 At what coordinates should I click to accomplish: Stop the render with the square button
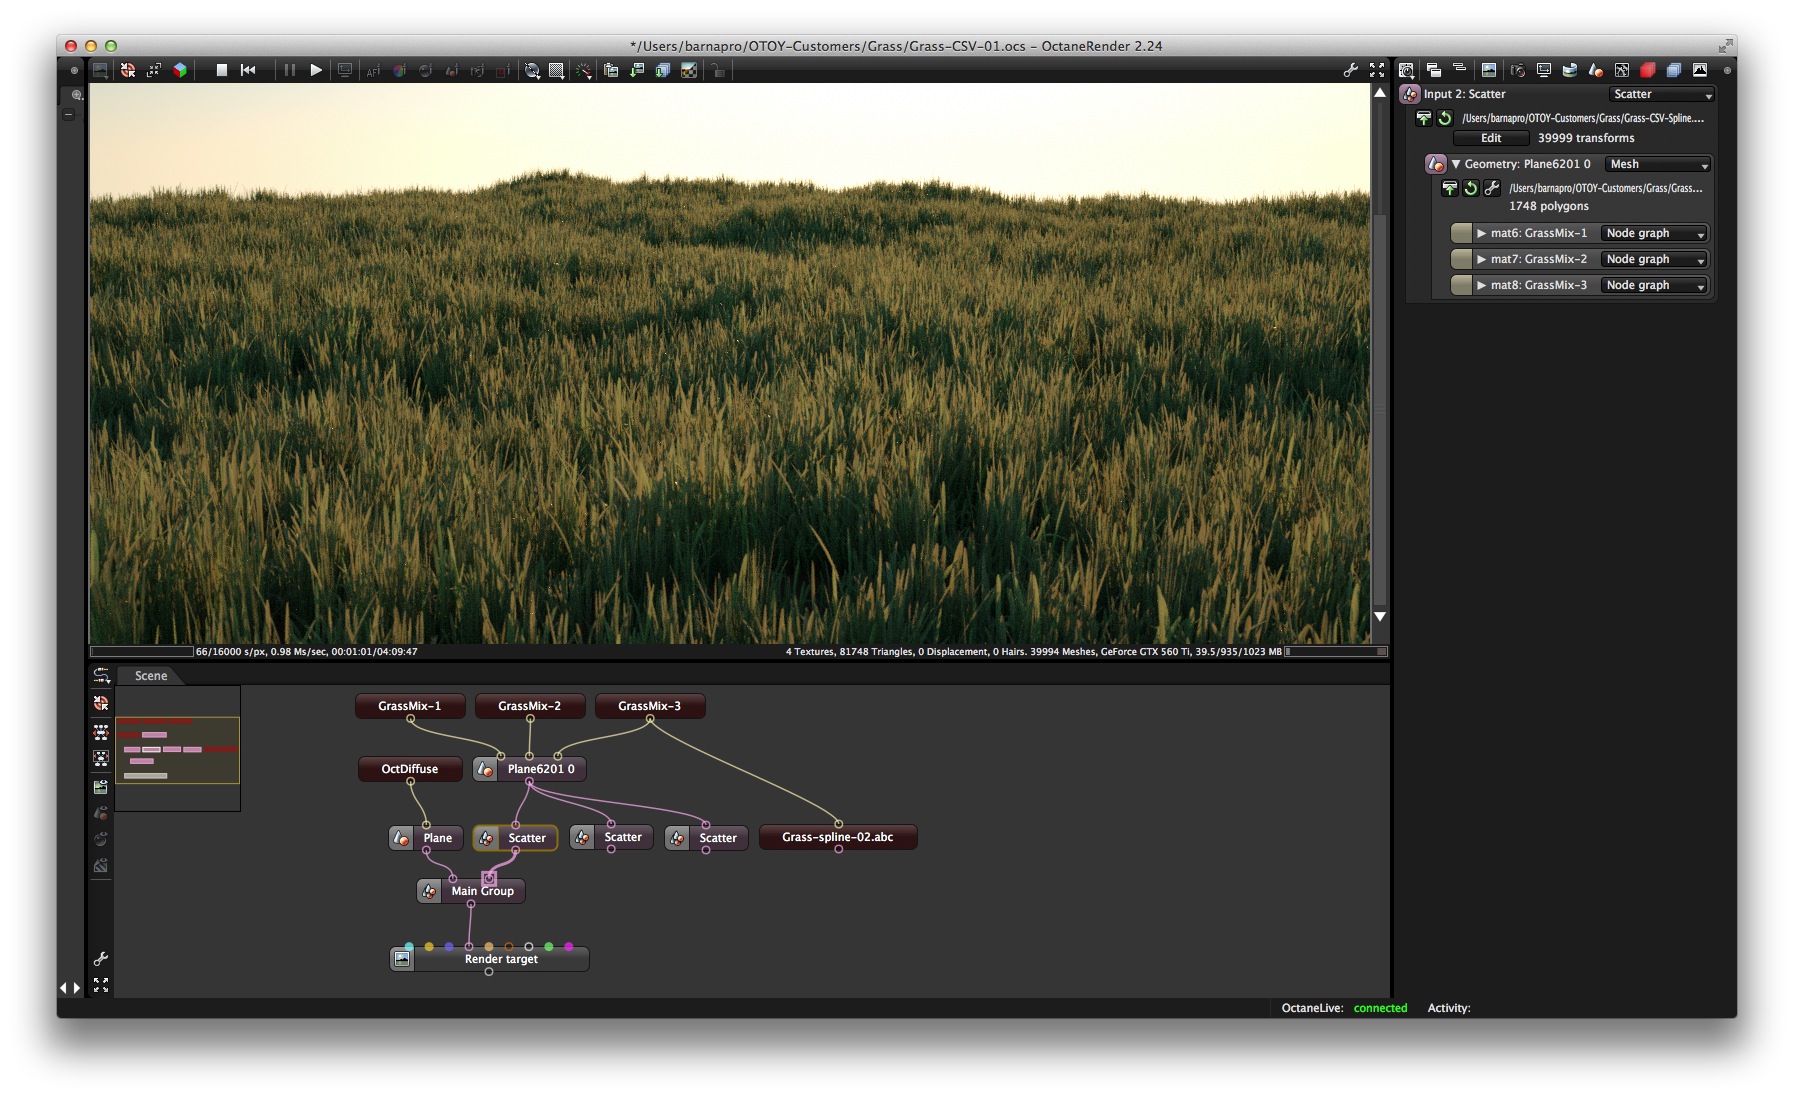point(222,70)
